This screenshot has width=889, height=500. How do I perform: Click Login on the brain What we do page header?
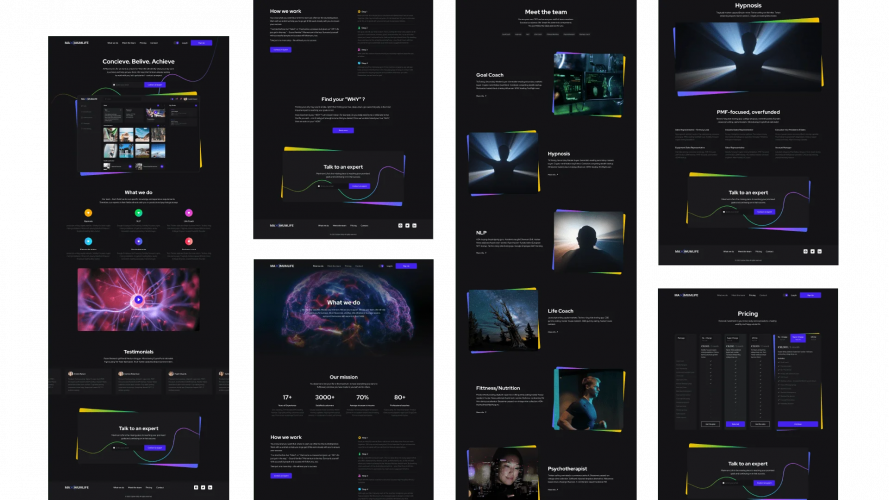[x=390, y=266]
